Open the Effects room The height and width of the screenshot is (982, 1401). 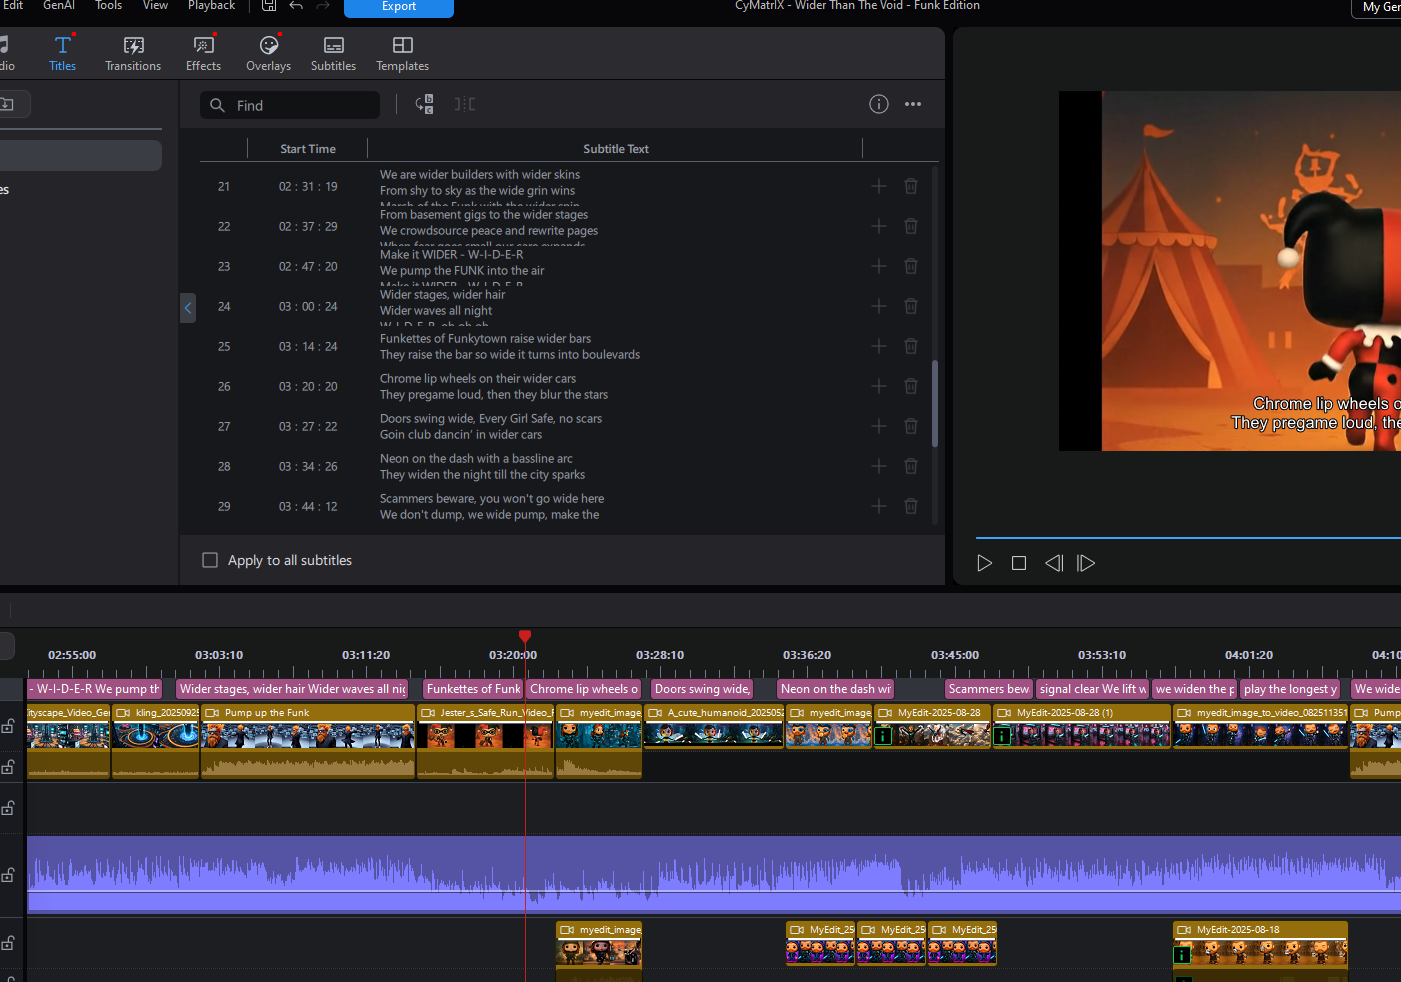tap(203, 54)
